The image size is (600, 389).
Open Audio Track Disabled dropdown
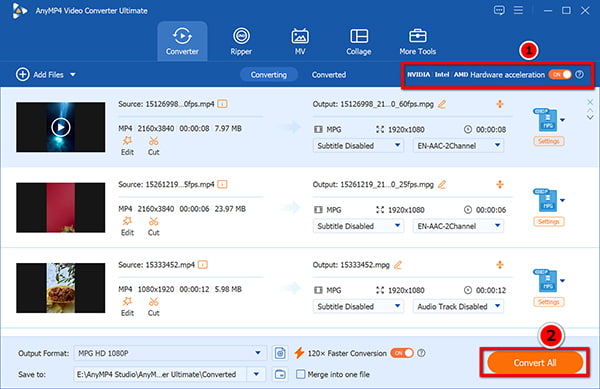(x=458, y=306)
